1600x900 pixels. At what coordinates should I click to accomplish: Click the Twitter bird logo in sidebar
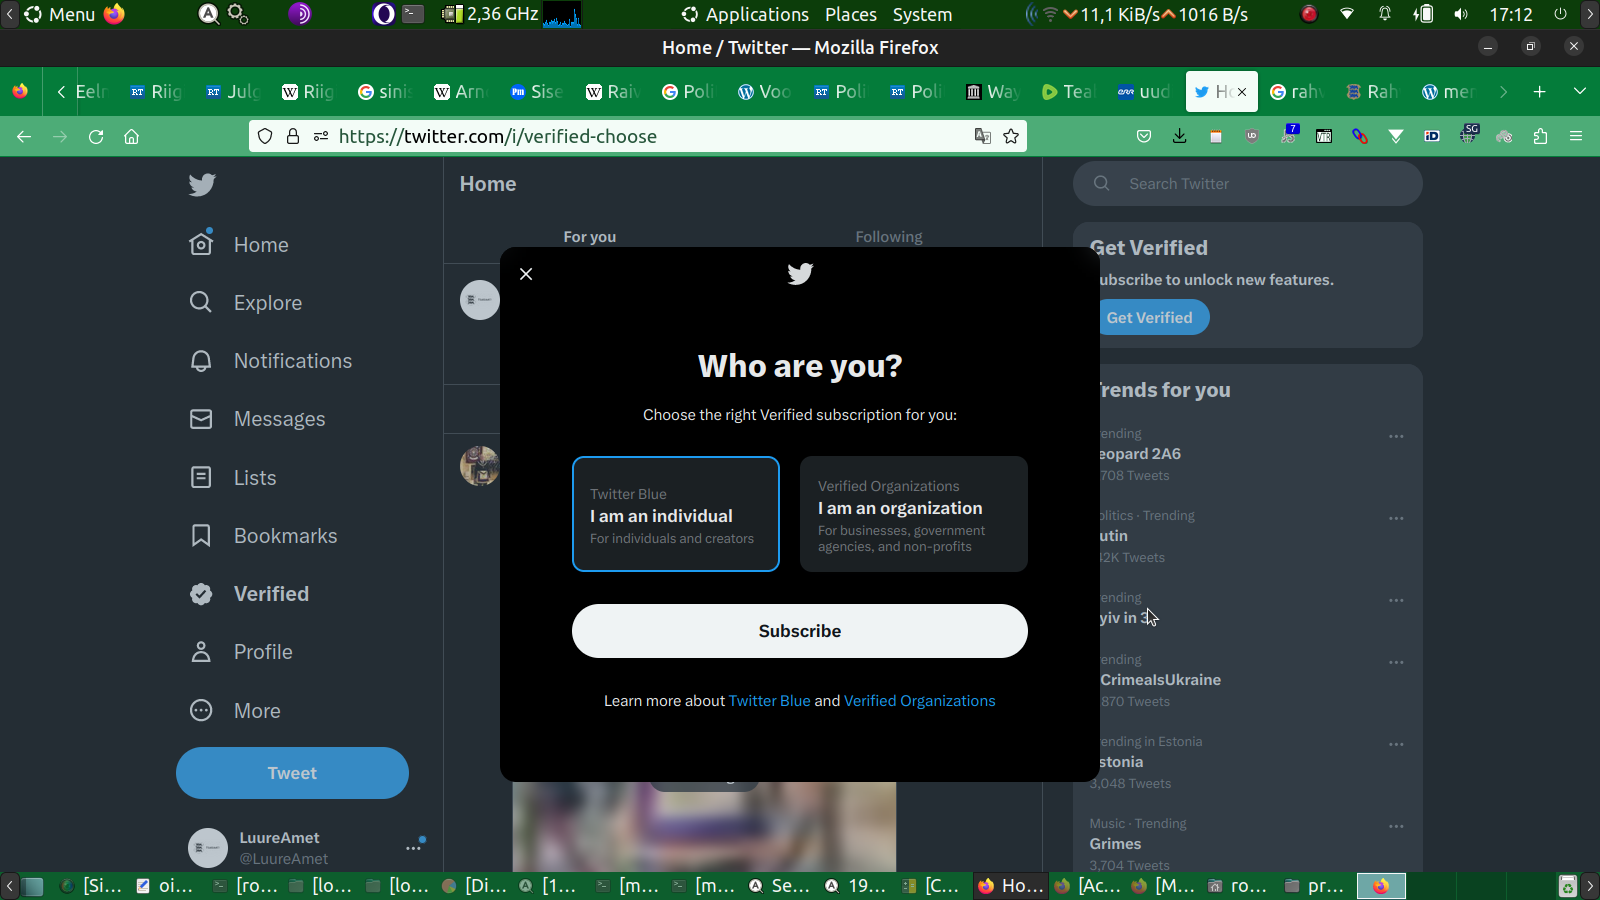[202, 185]
